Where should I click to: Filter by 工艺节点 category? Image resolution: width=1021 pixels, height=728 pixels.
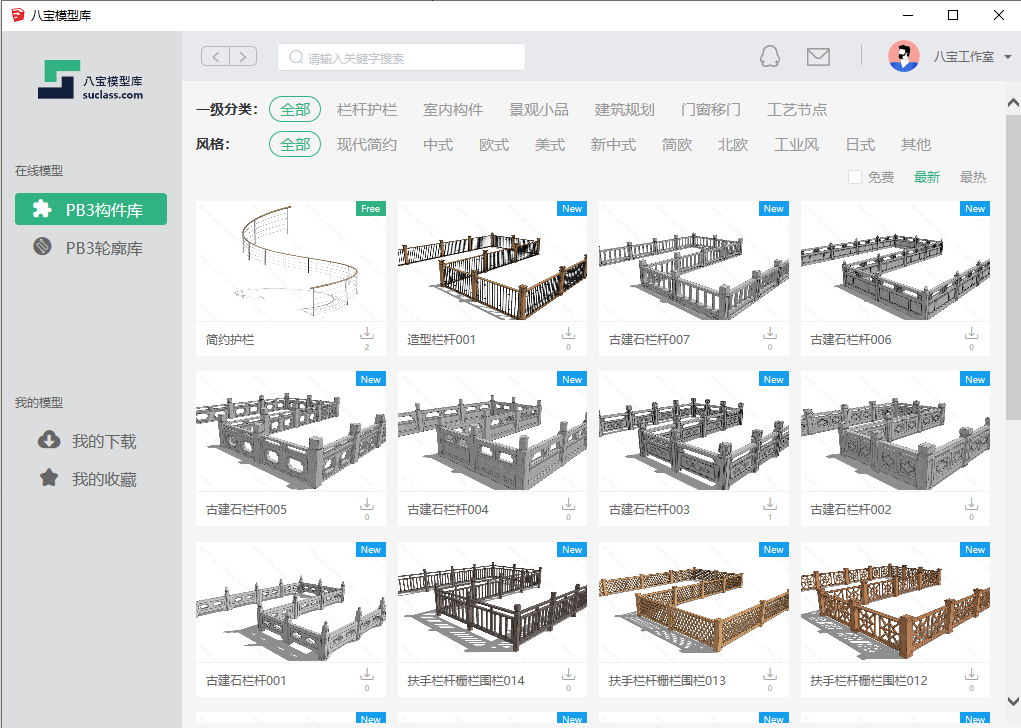click(797, 109)
